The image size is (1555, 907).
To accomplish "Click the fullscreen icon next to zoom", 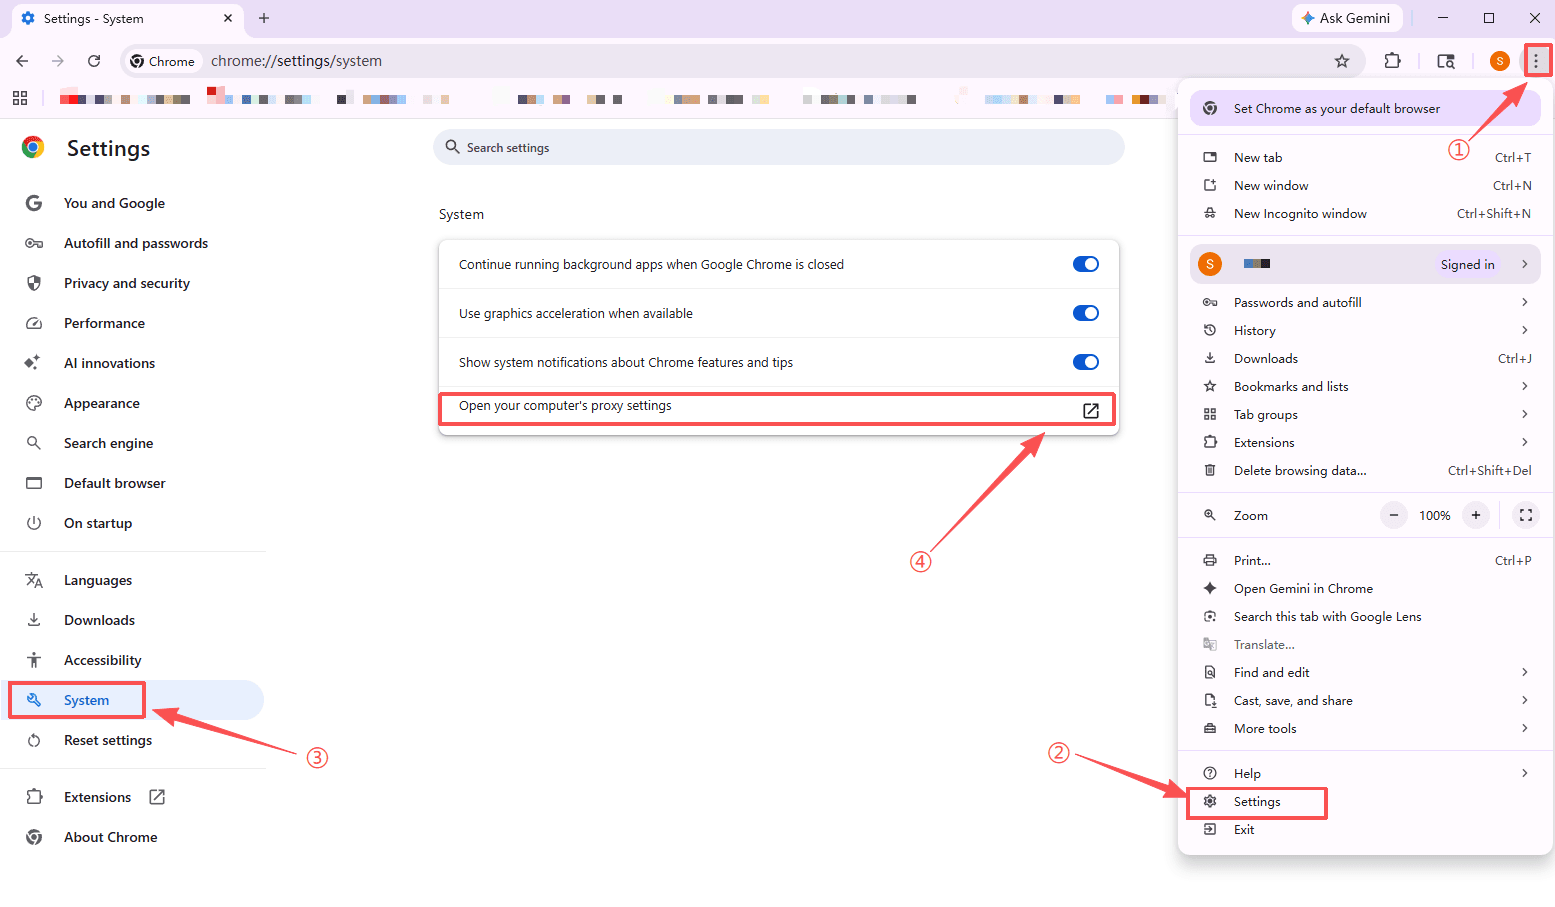I will (1525, 515).
